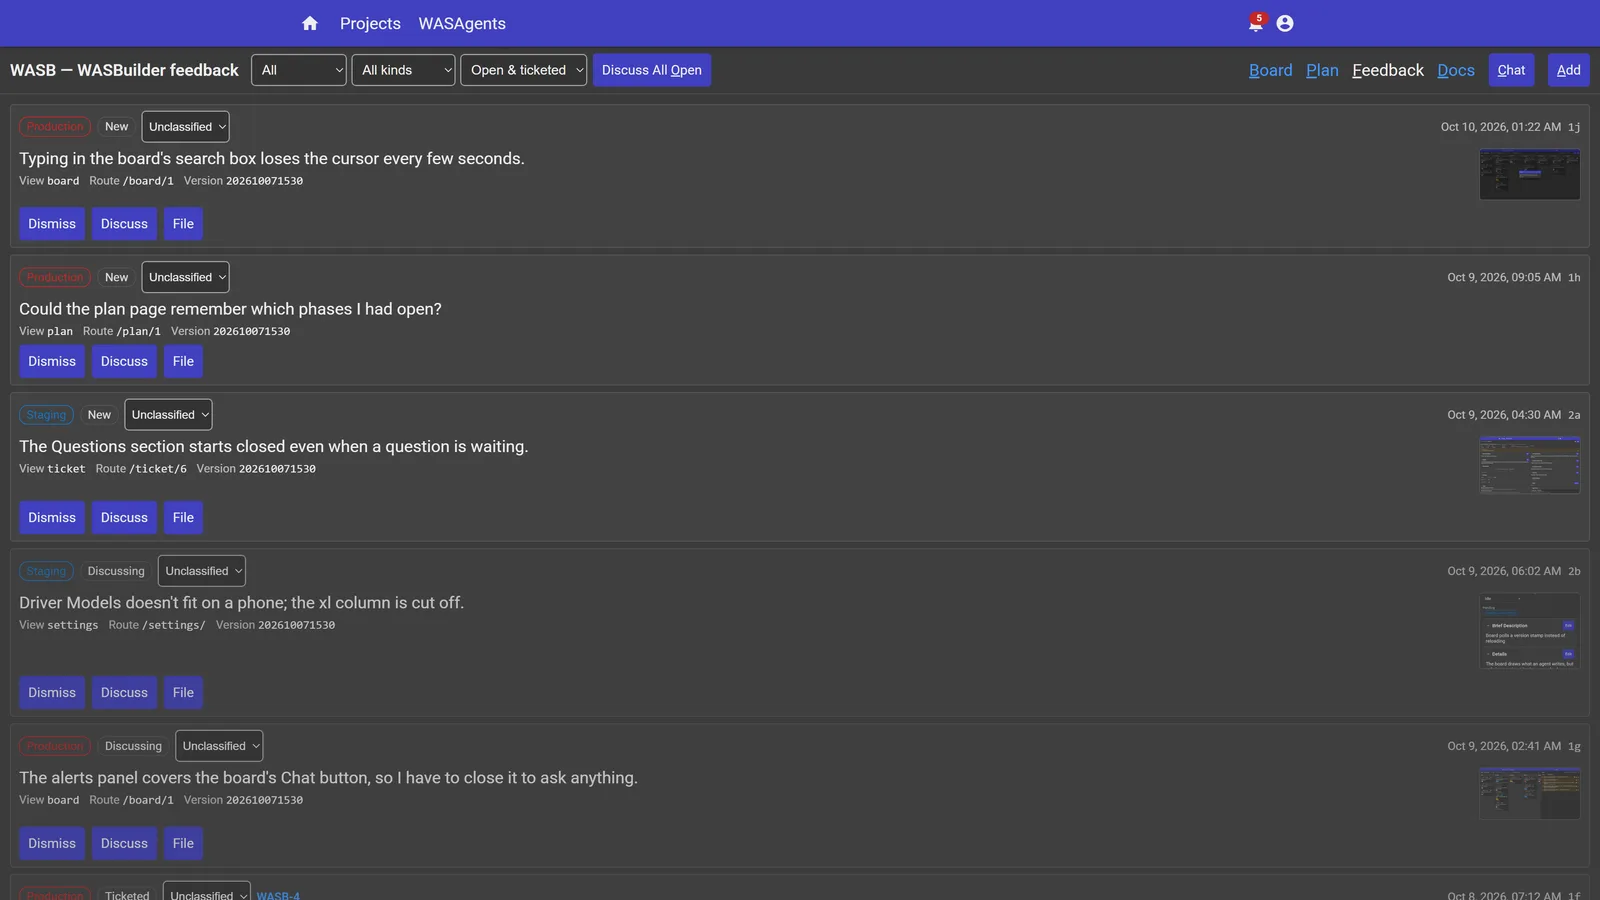Switch to the Feedback tab
The image size is (1600, 900).
click(x=1388, y=70)
